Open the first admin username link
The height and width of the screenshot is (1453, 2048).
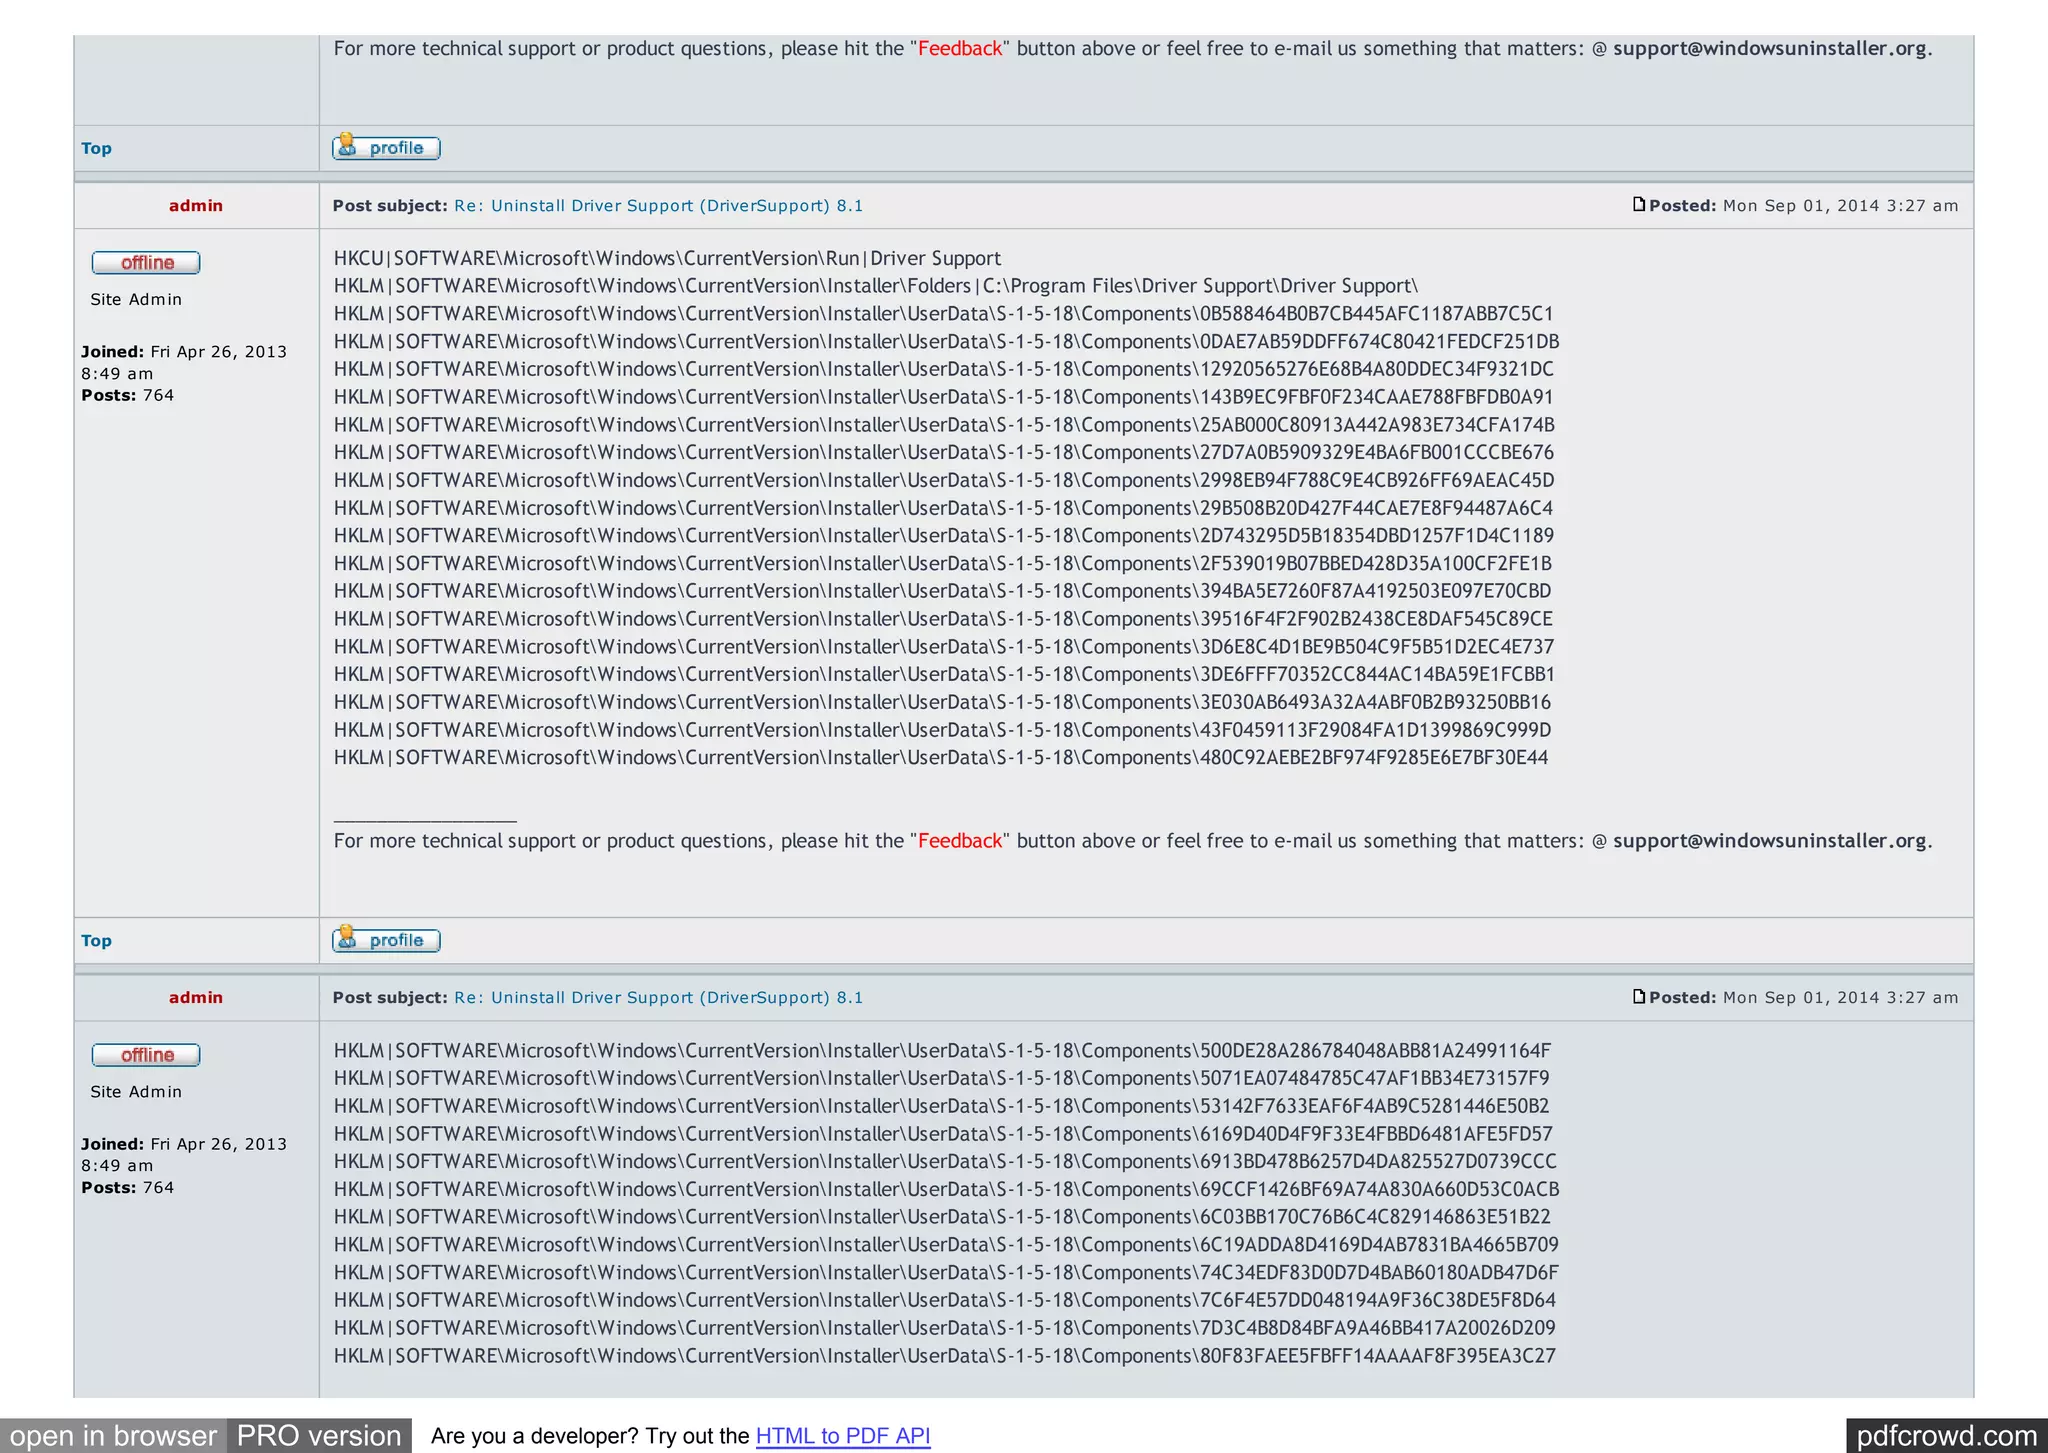(196, 205)
